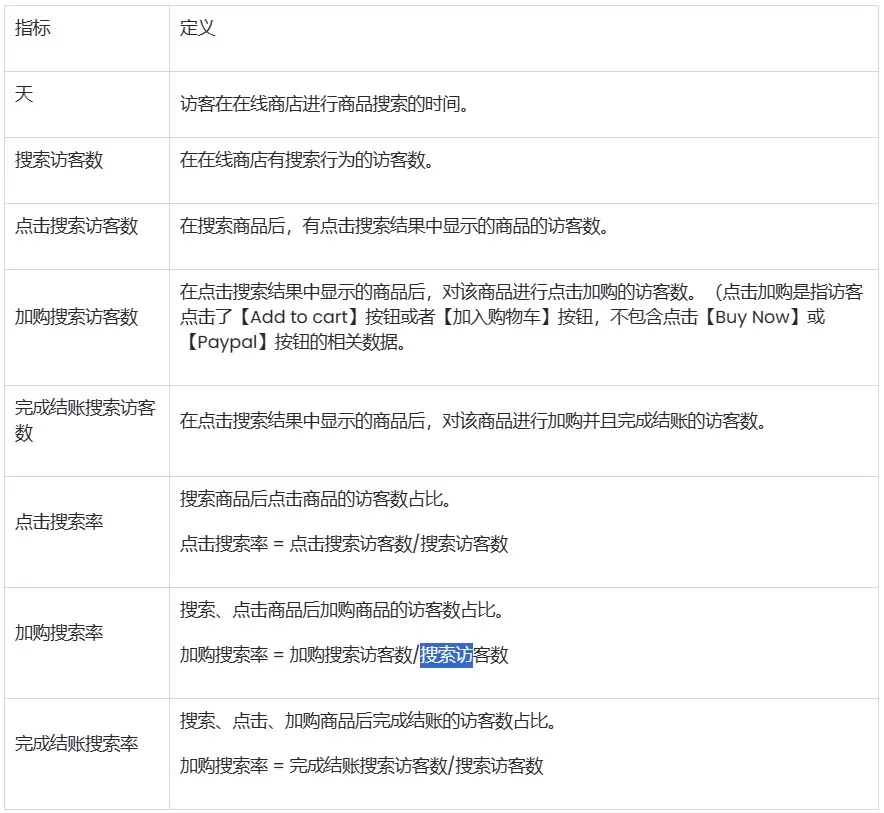Click the 完成结账搜索访客数 formula text

(x=365, y=766)
